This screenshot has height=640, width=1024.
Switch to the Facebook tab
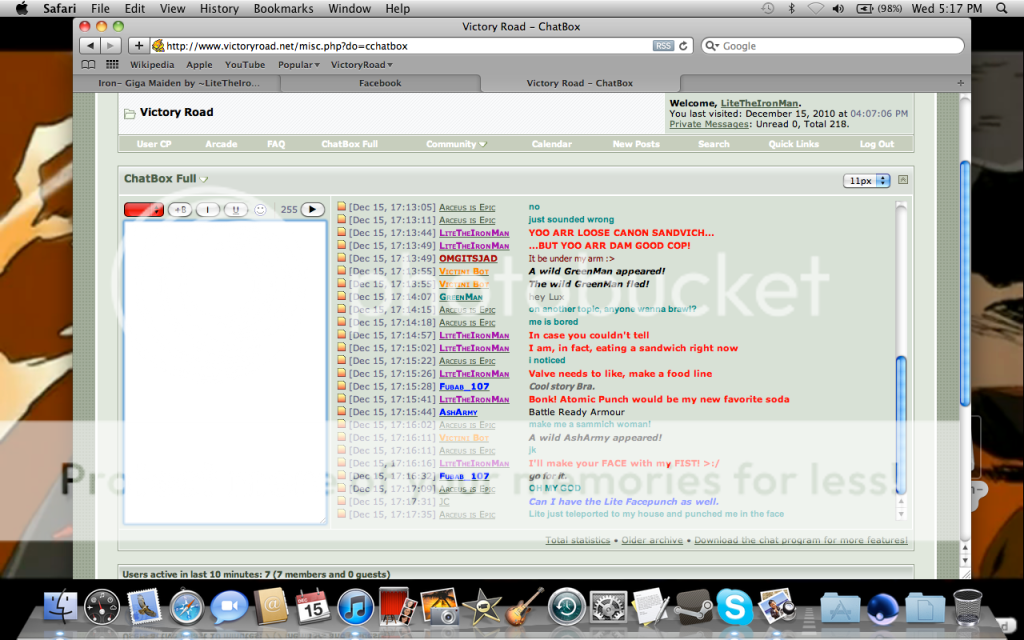click(380, 83)
